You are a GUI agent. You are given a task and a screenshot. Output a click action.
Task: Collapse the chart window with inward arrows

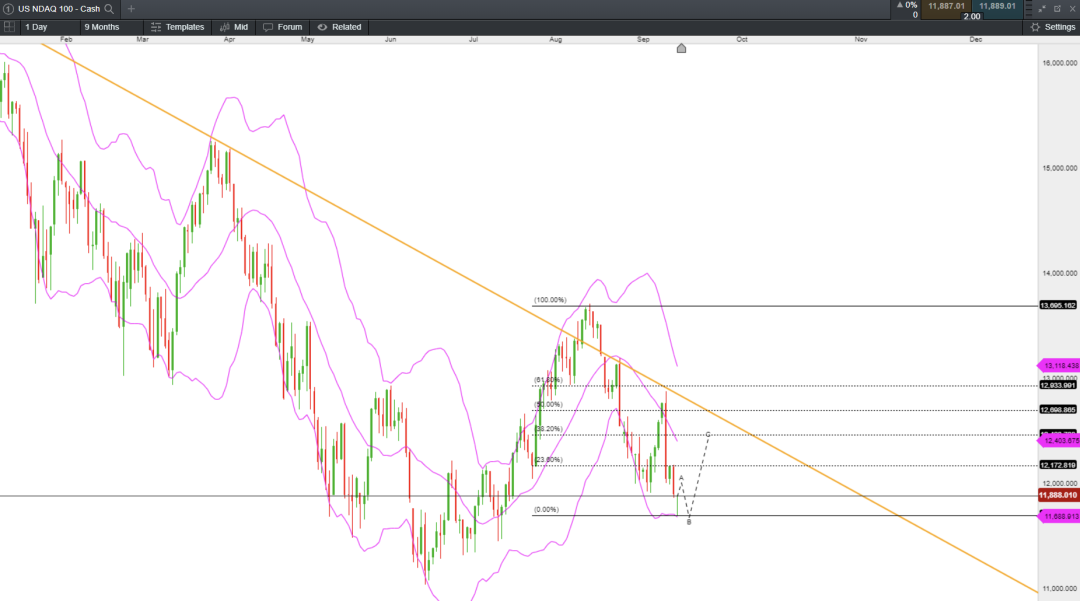coord(1042,9)
